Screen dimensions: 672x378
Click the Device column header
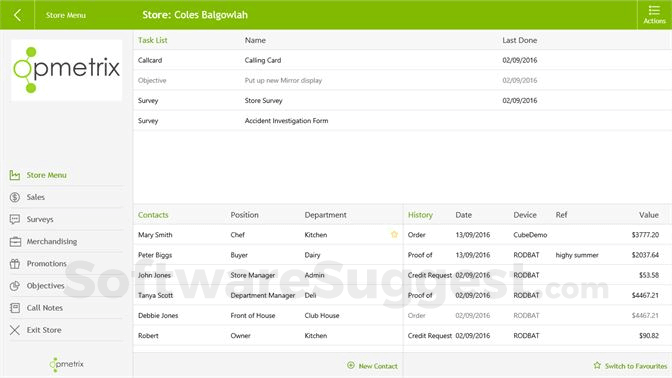point(525,215)
